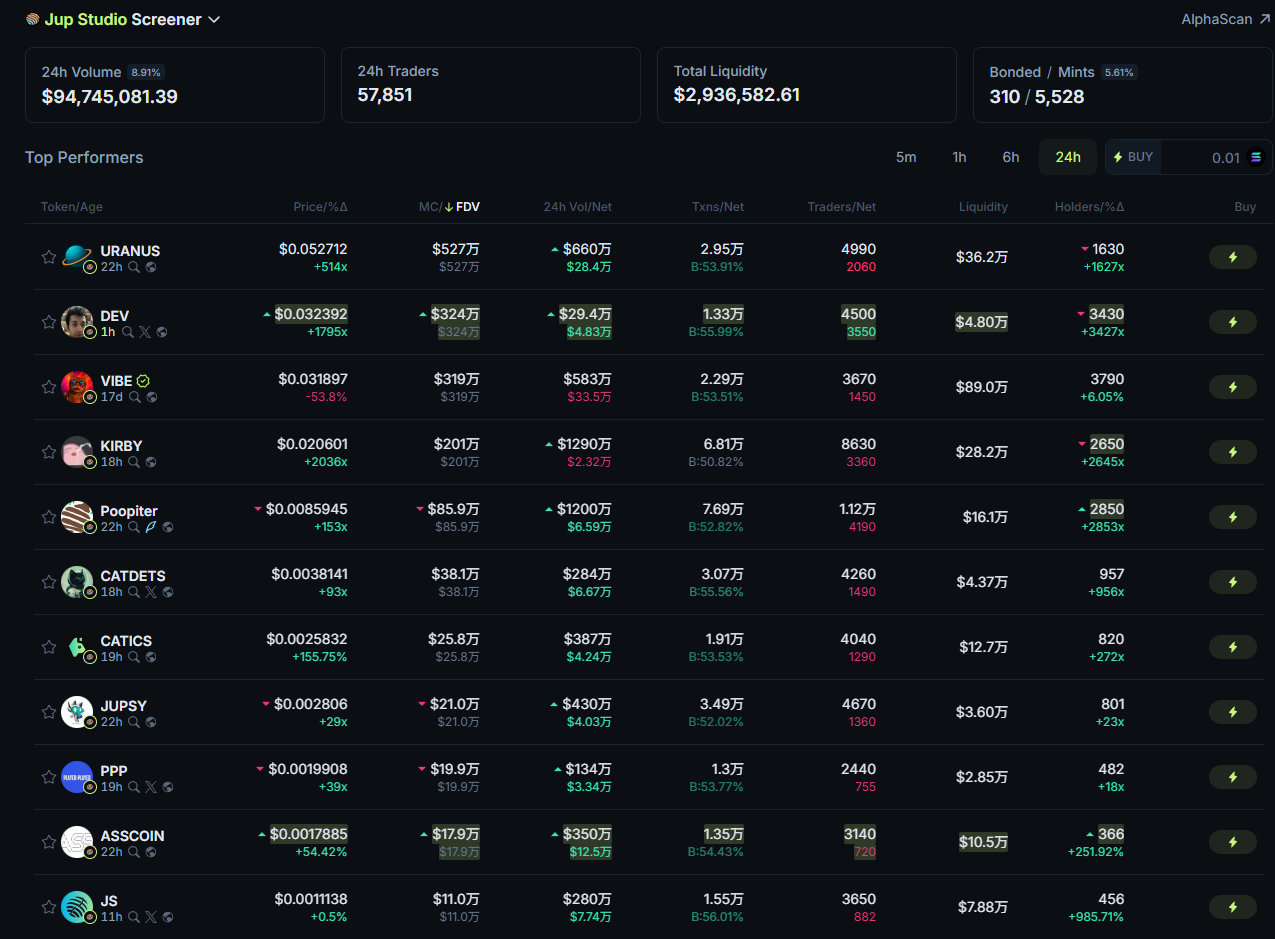This screenshot has height=939, width=1275.
Task: Click Solana currency icon in buy box
Action: pos(1256,157)
